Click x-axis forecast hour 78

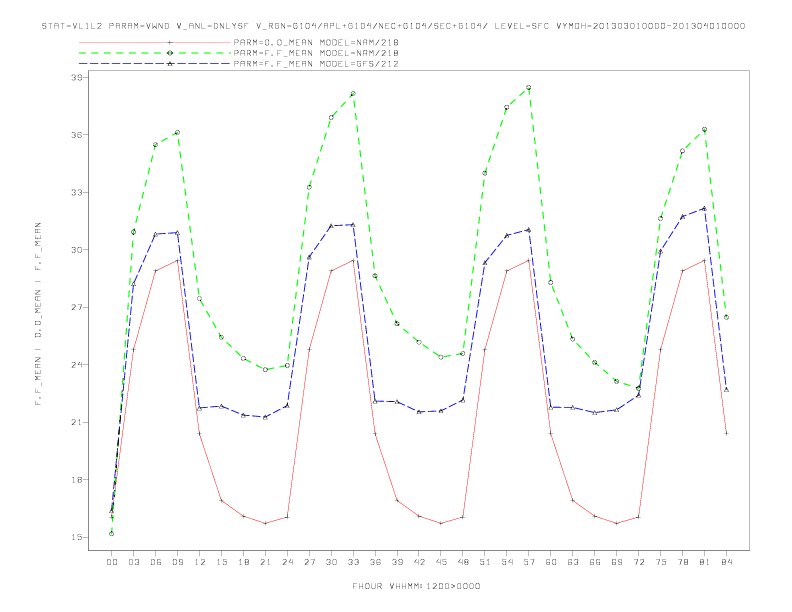coord(683,562)
